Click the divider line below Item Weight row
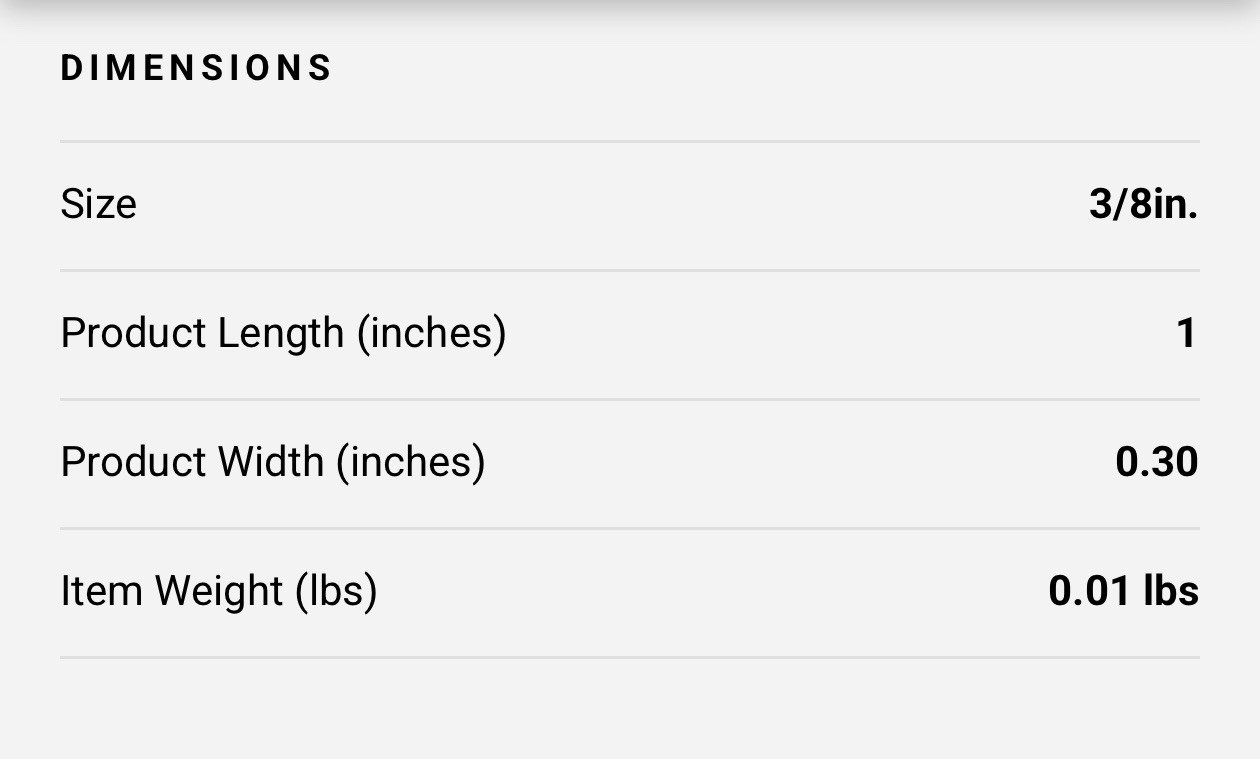 (630, 657)
